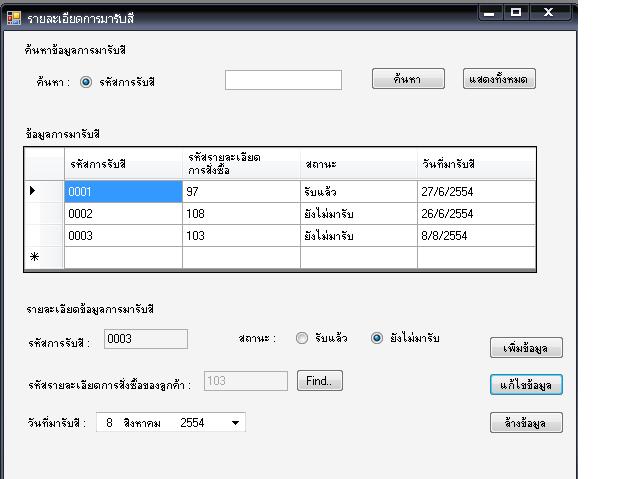
Task: Click the row header arrow for row 0001
Action: tap(44, 191)
